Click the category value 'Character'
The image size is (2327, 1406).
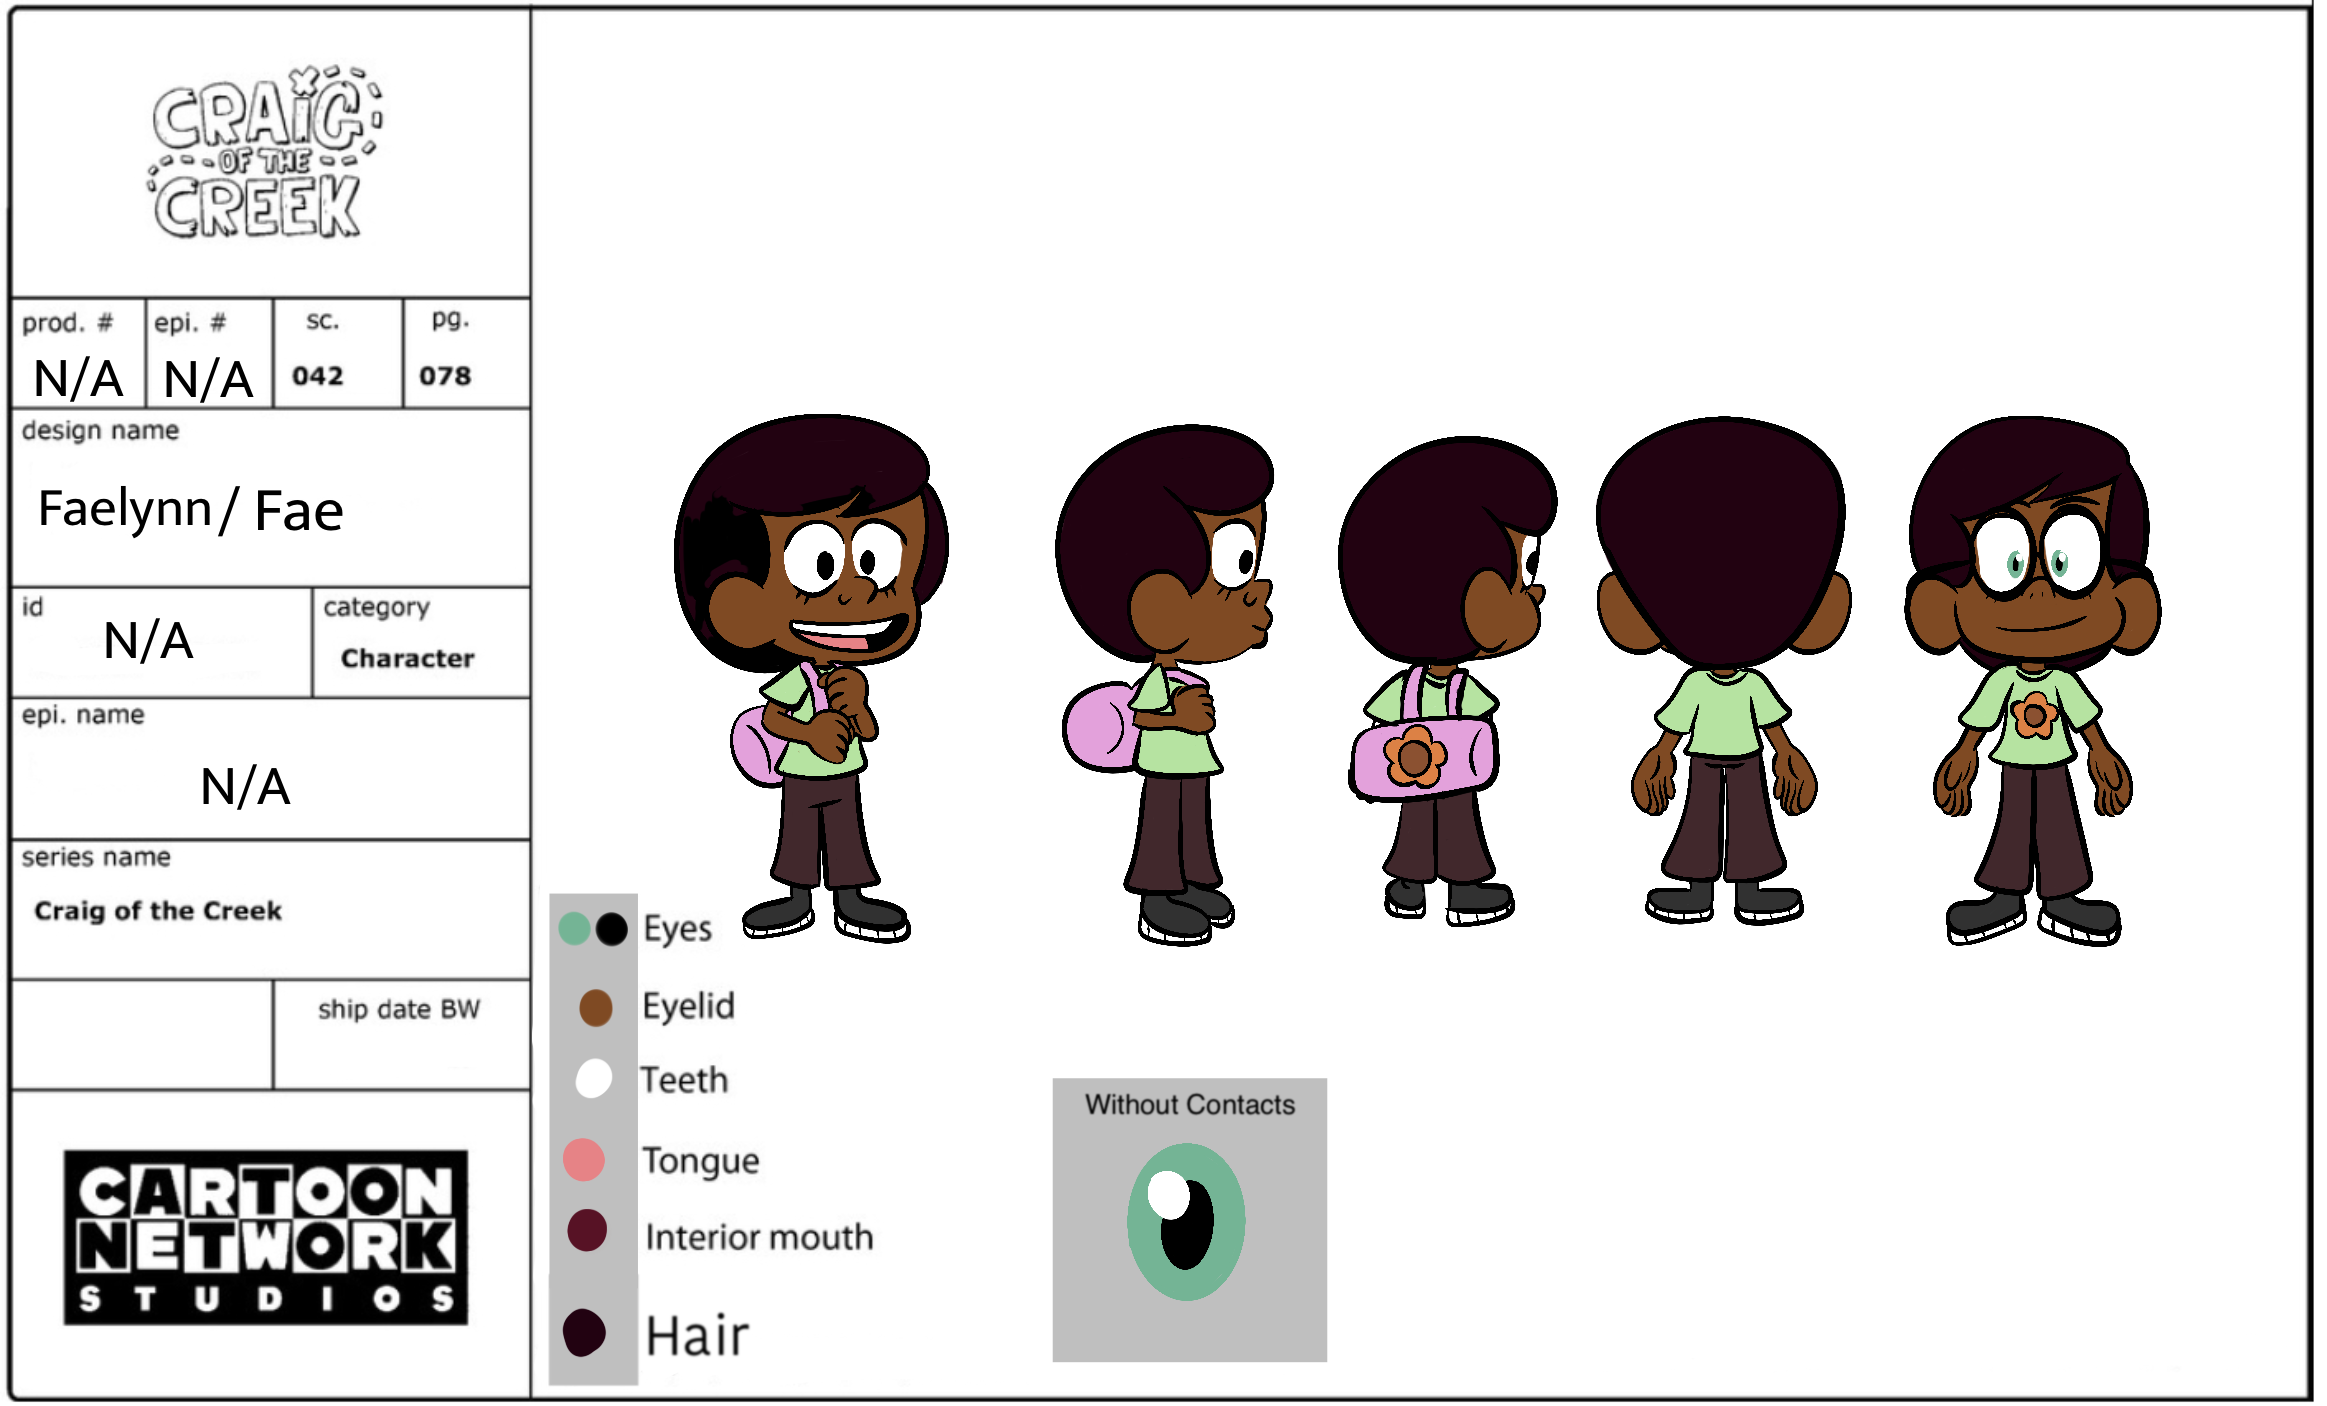pyautogui.click(x=408, y=658)
